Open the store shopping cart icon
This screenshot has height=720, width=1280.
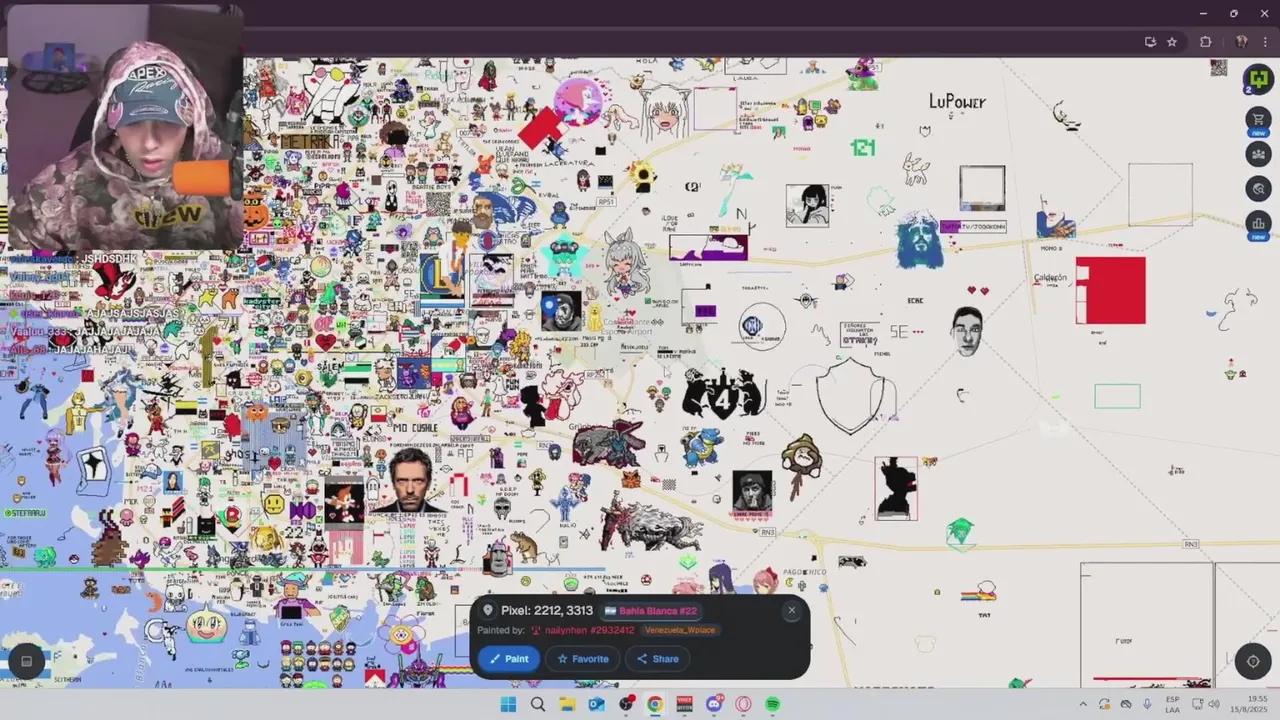coord(1258,120)
